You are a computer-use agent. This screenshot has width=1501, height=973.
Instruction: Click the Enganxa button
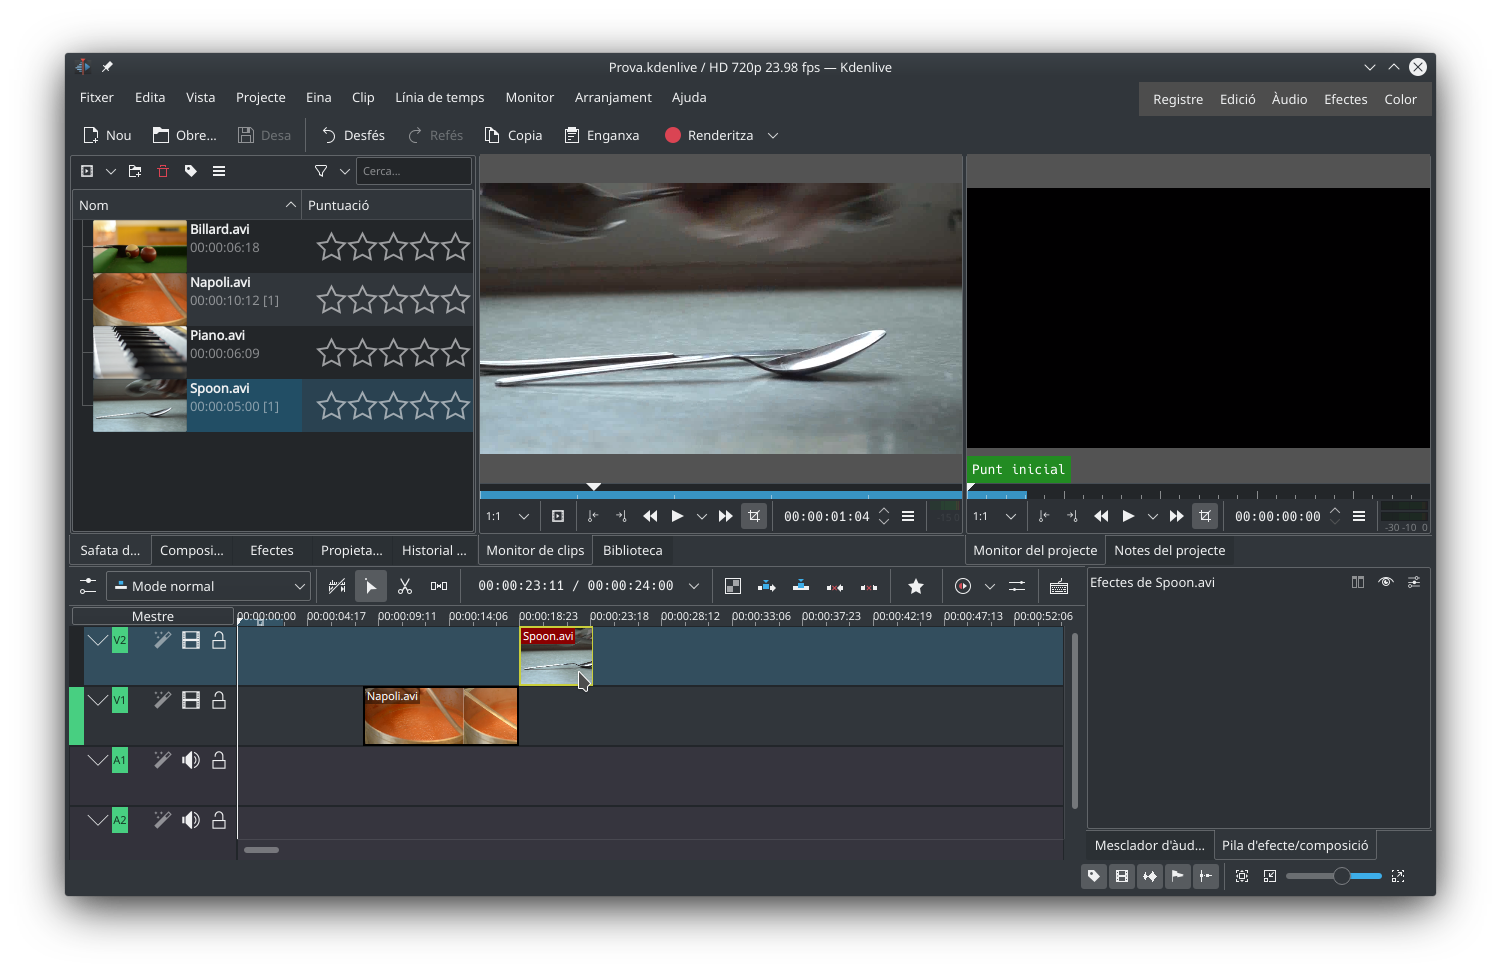click(x=602, y=136)
